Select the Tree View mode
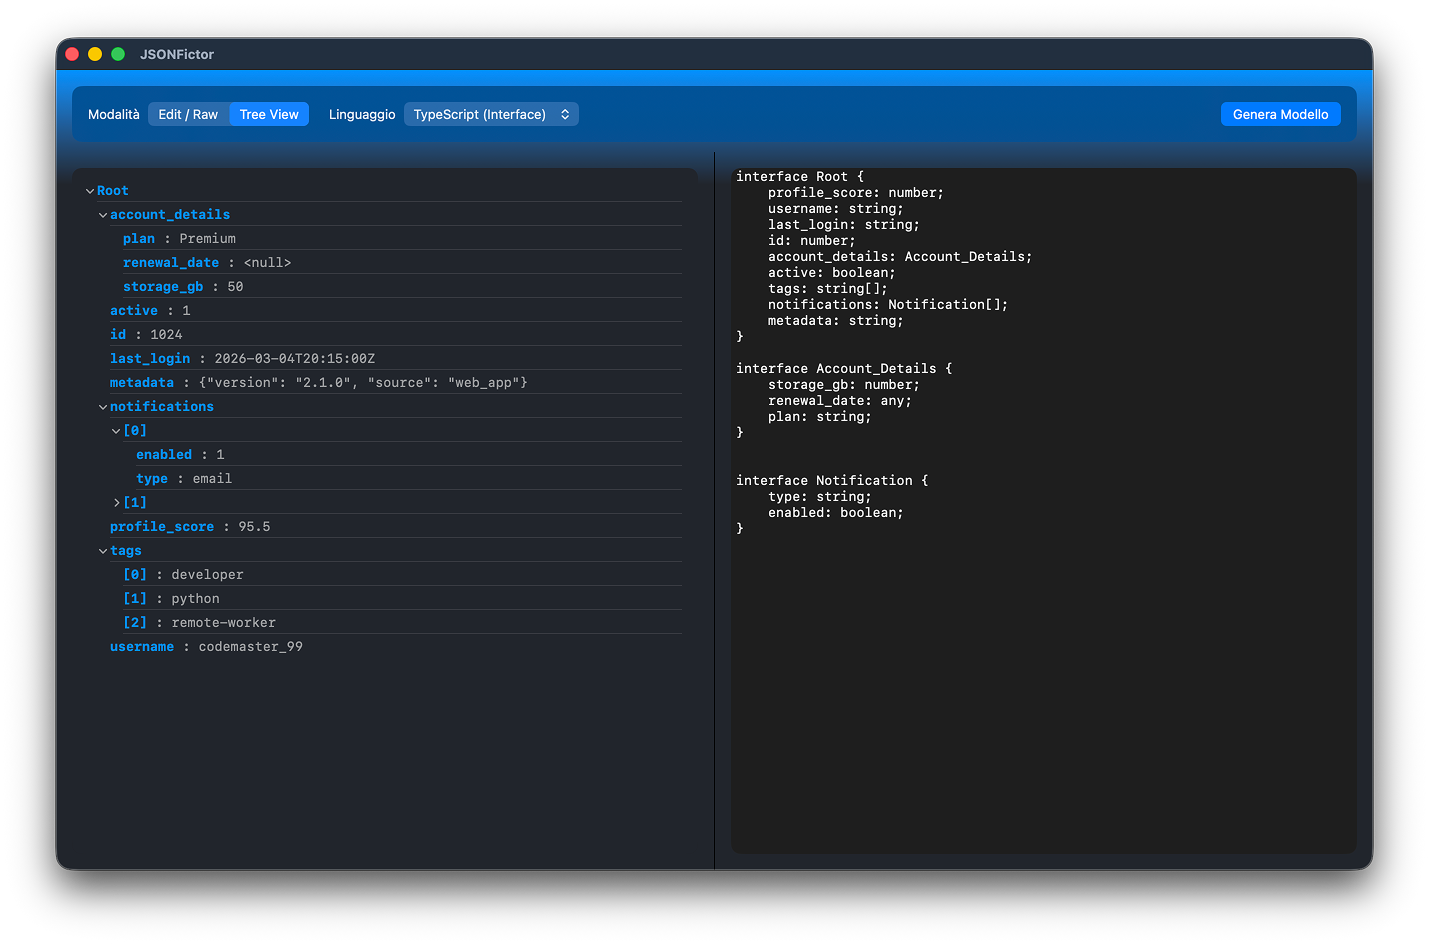Screen dimensions: 1429x944 [x=269, y=114]
